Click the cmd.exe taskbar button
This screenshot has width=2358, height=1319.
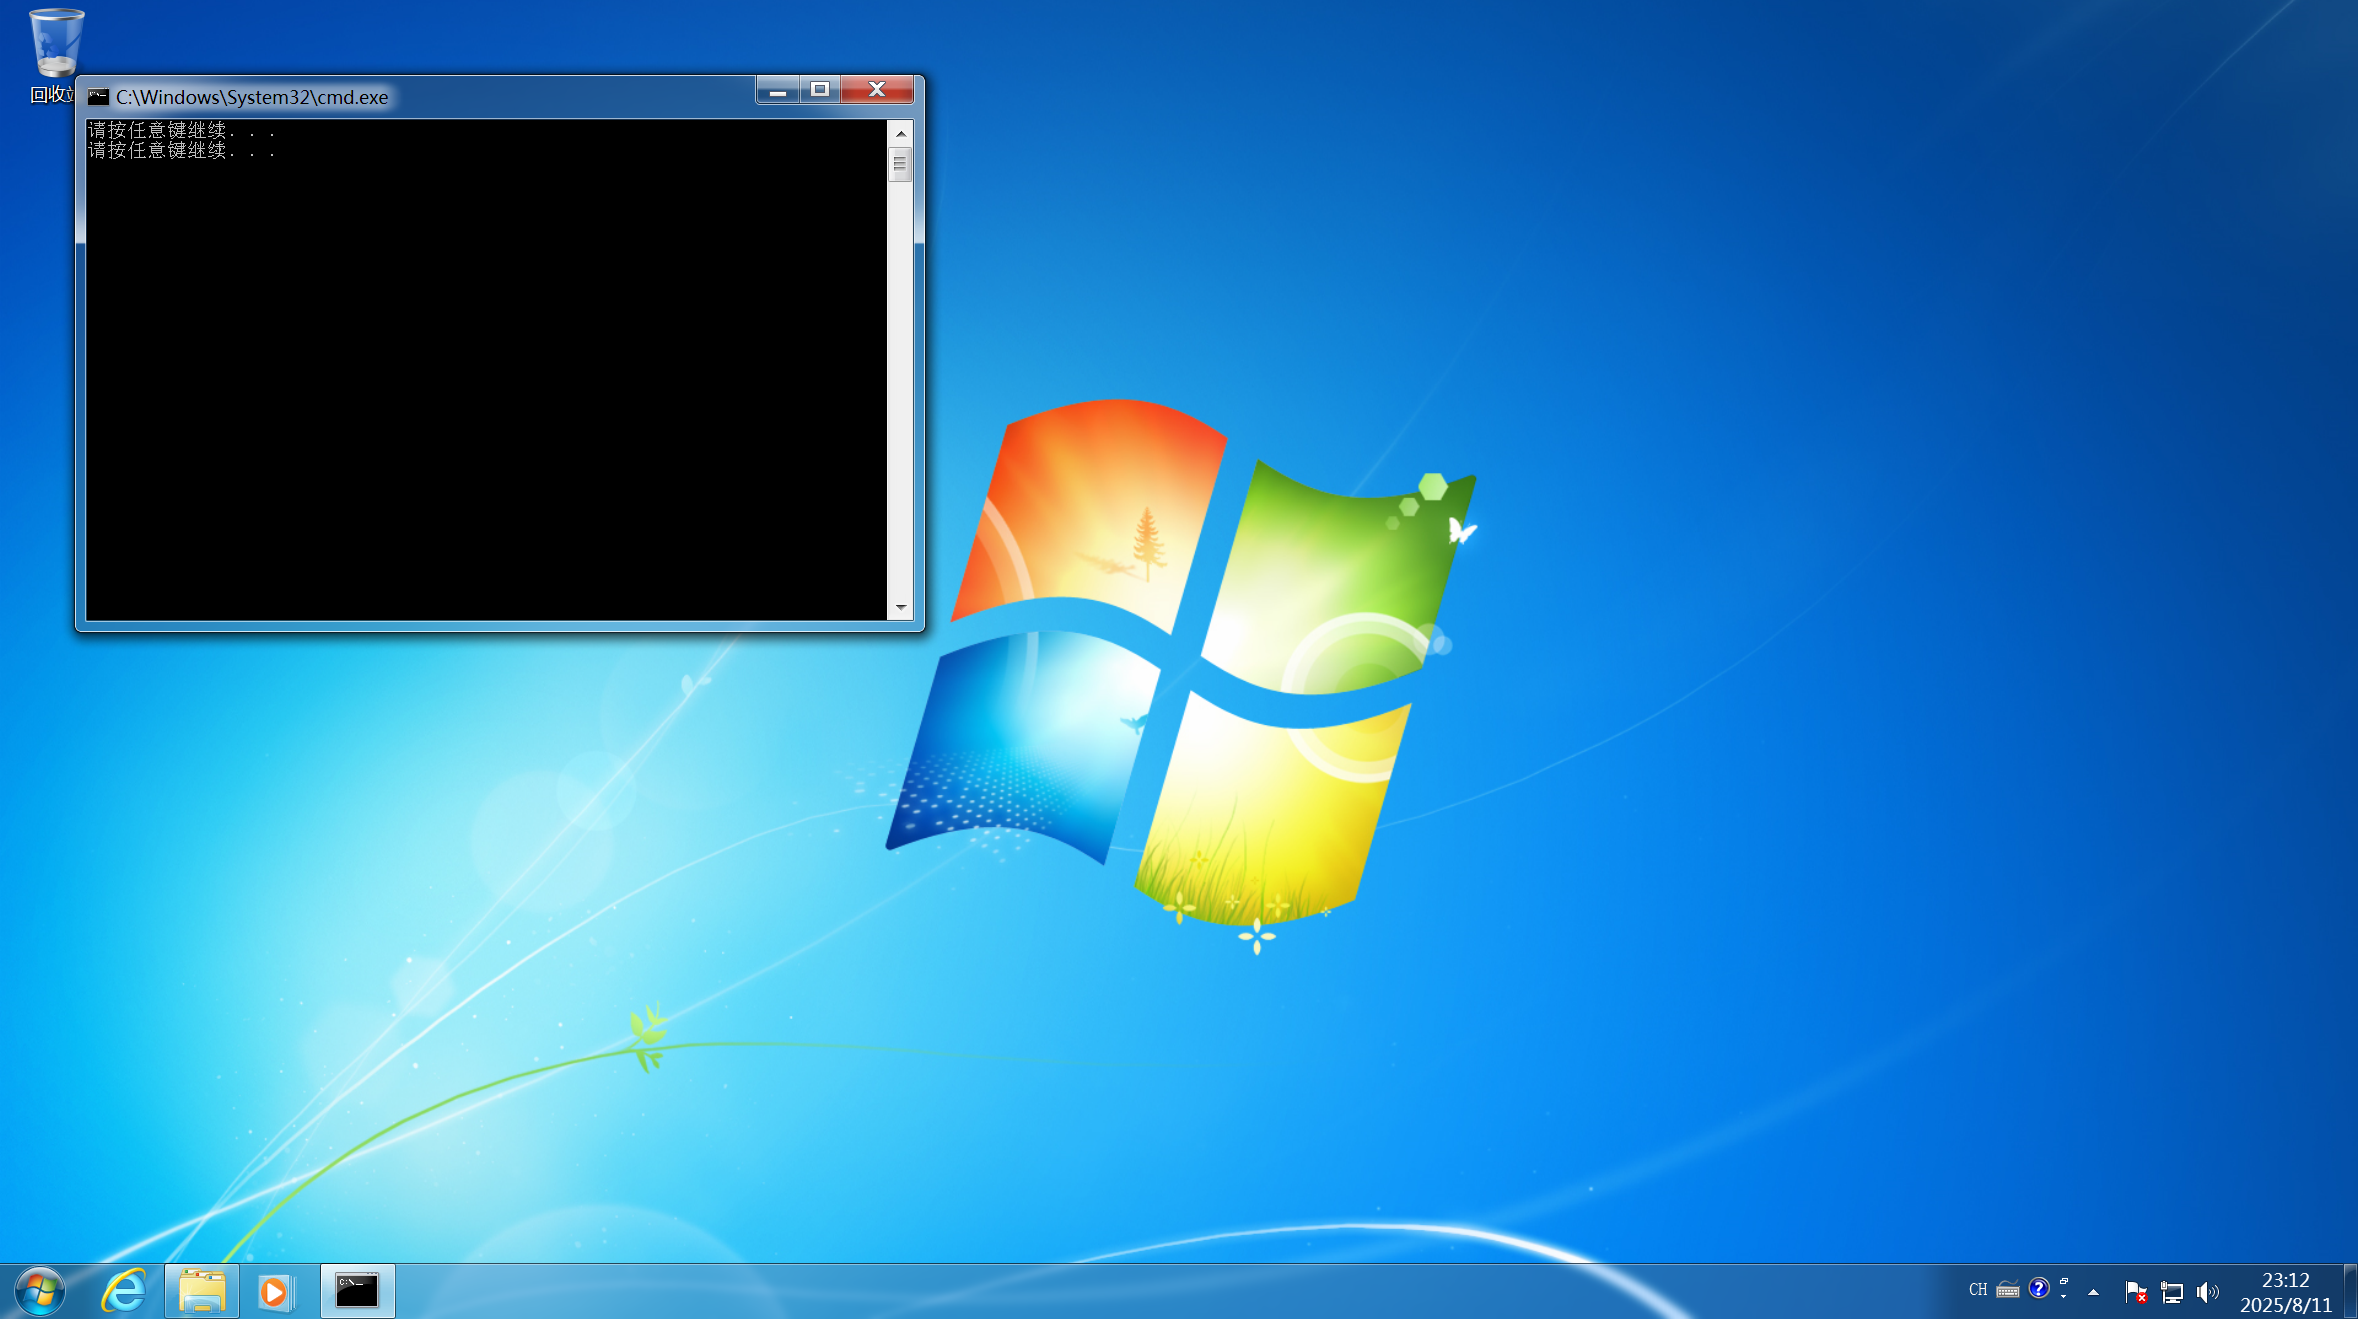pyautogui.click(x=357, y=1291)
